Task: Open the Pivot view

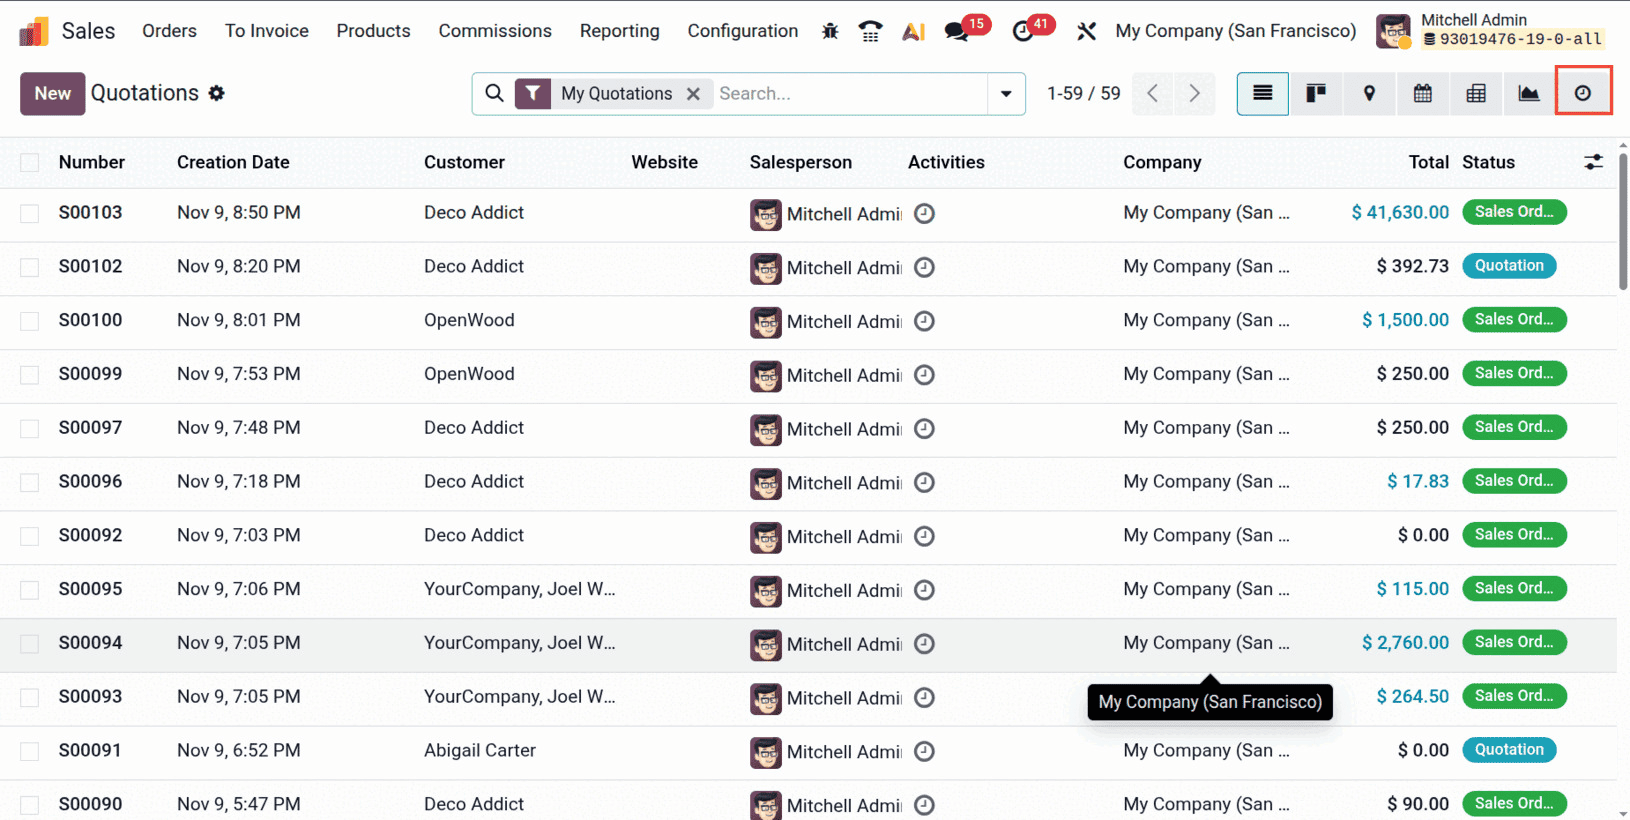Action: tap(1476, 93)
